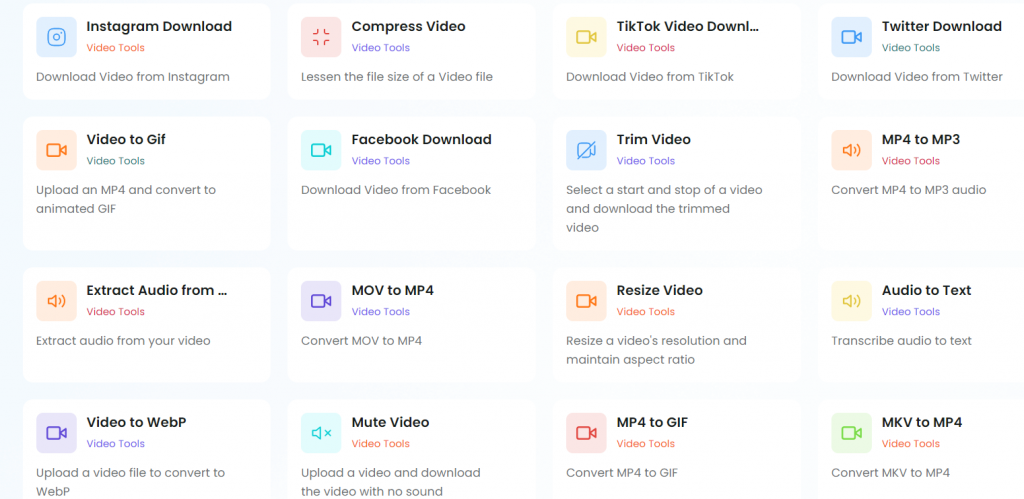The image size is (1024, 499).
Task: Click the Compress Video arrows icon
Action: (321, 37)
